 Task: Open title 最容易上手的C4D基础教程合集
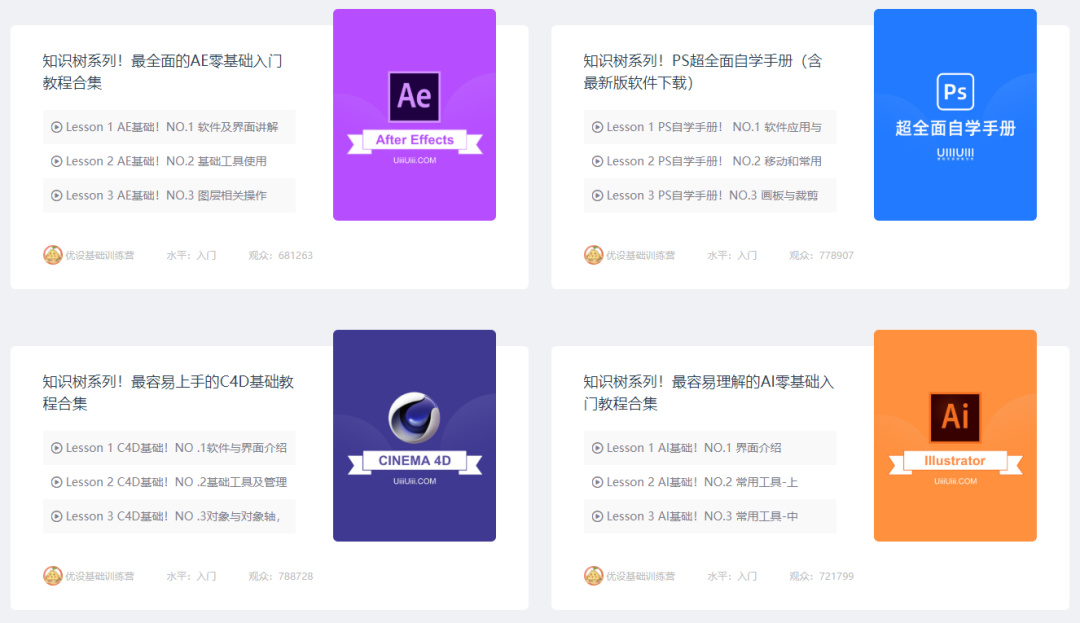pos(168,392)
